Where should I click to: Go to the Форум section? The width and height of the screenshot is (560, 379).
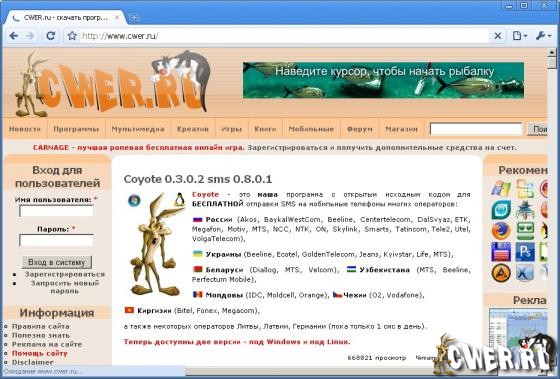coord(360,129)
